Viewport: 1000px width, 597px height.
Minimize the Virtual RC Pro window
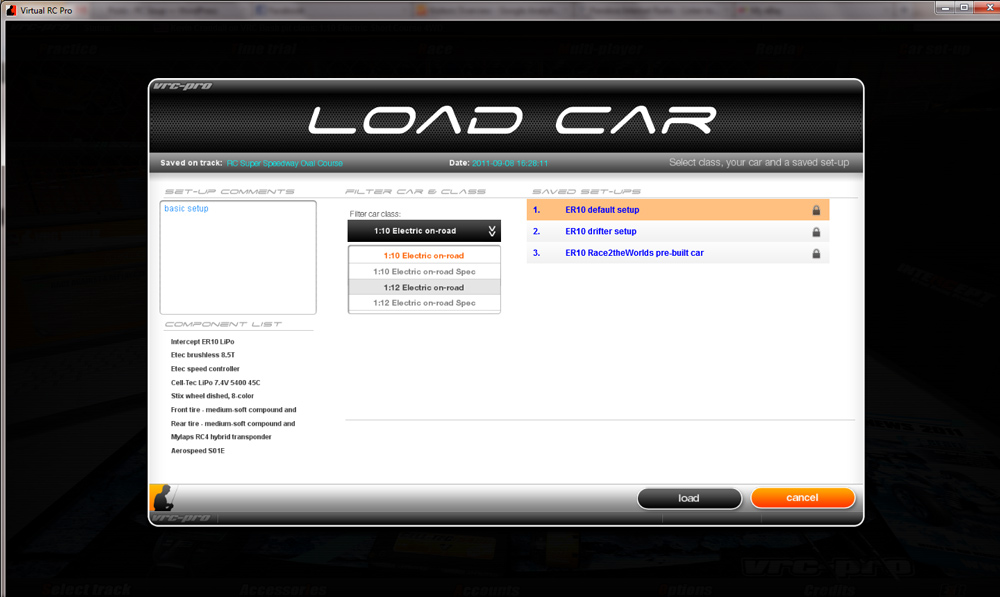(945, 8)
